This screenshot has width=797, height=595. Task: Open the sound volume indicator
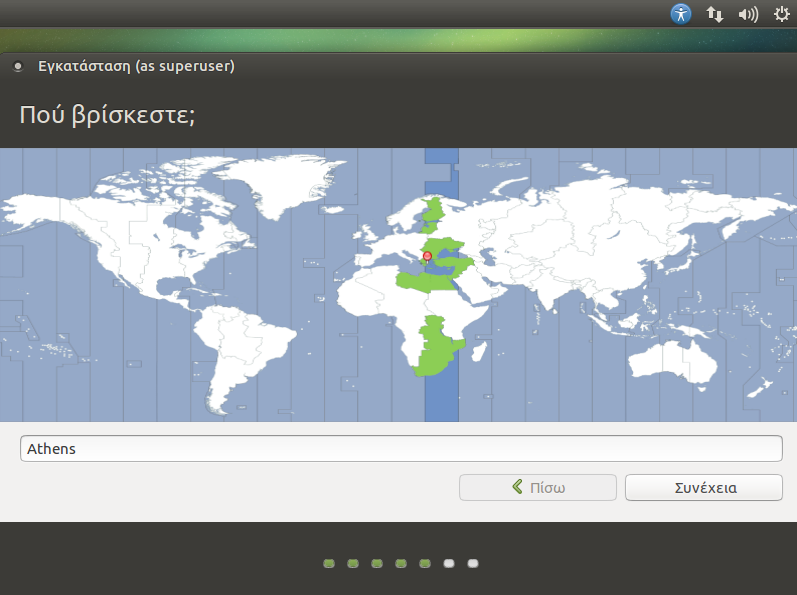[x=747, y=14]
